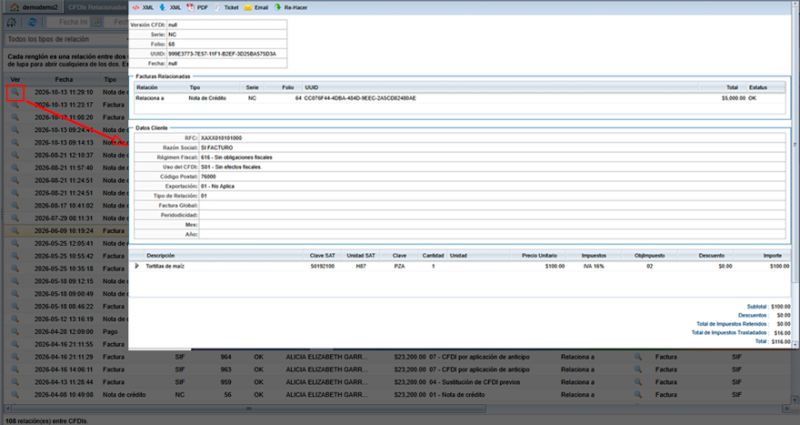Click '04 - Sustitución de CFDI previos' cell
Viewport: 800px width, 425px height.
tap(474, 382)
